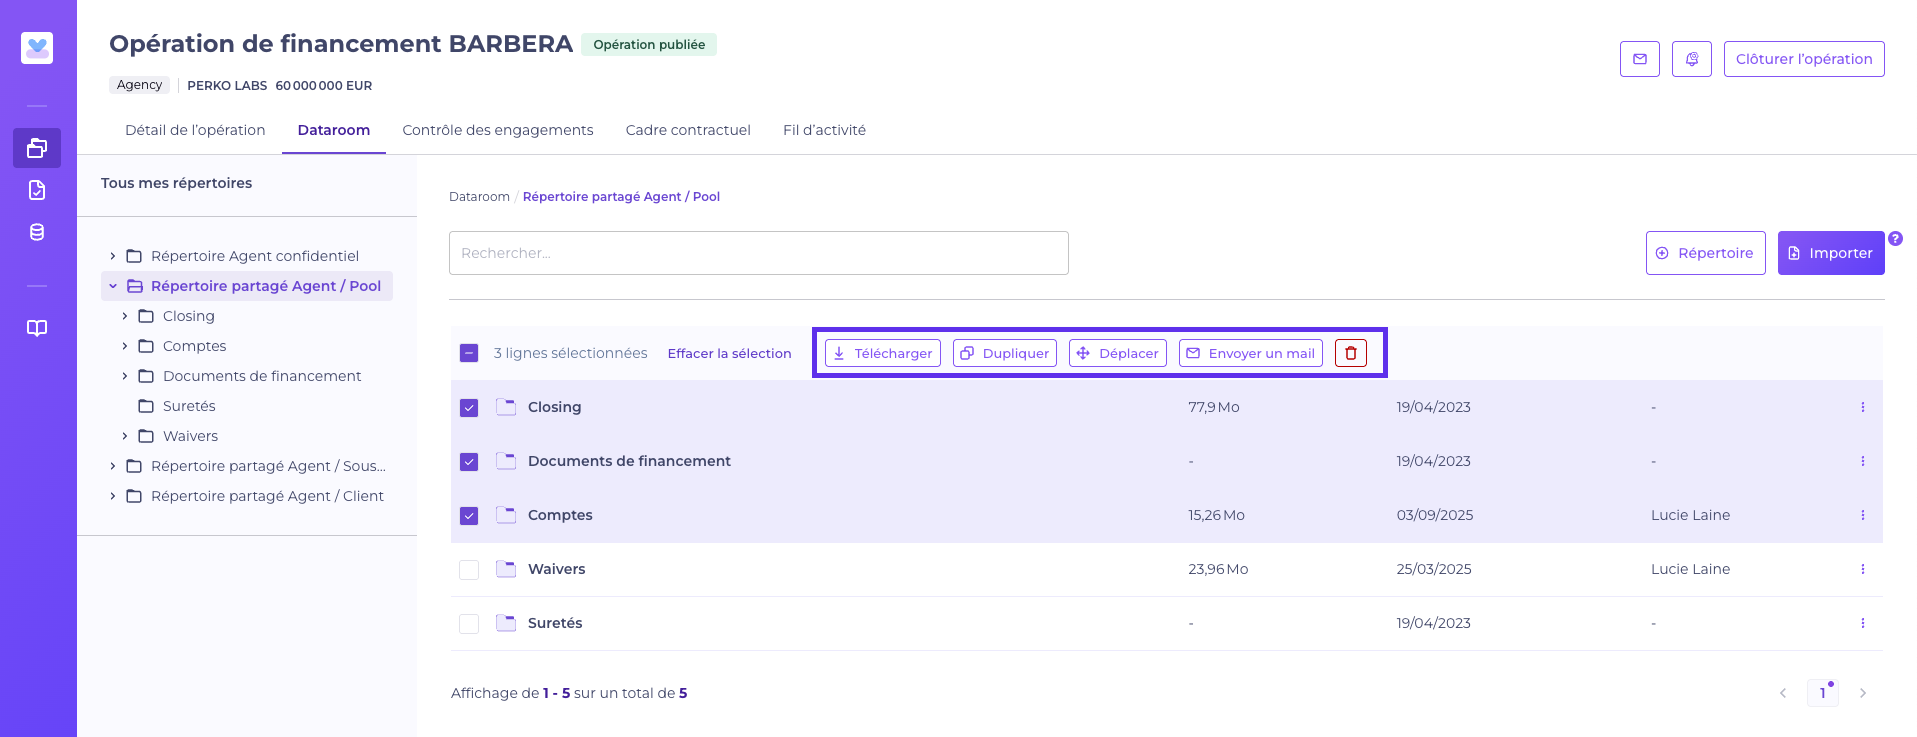This screenshot has height=737, width=1917.
Task: Click the Importer button
Action: (1830, 253)
